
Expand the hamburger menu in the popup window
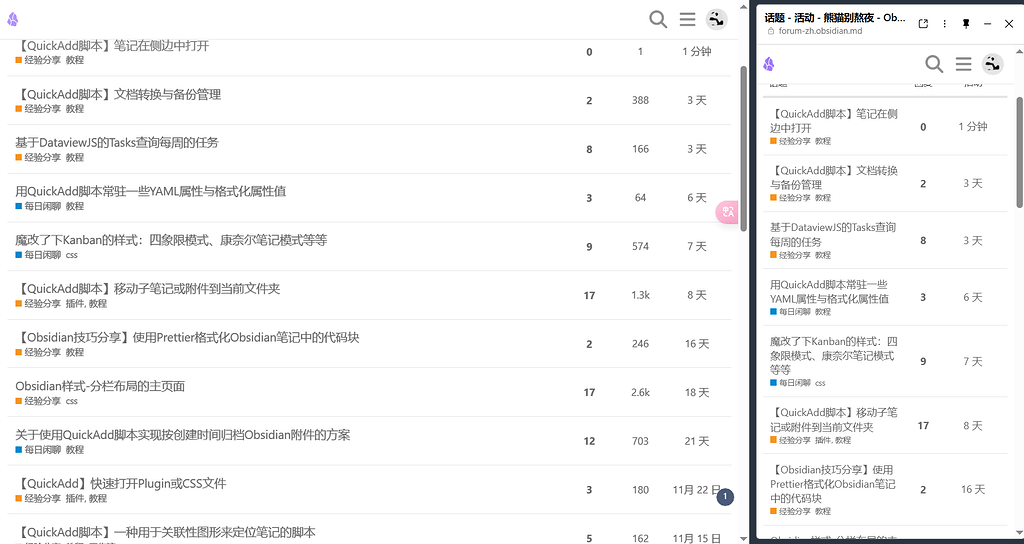[x=963, y=64]
